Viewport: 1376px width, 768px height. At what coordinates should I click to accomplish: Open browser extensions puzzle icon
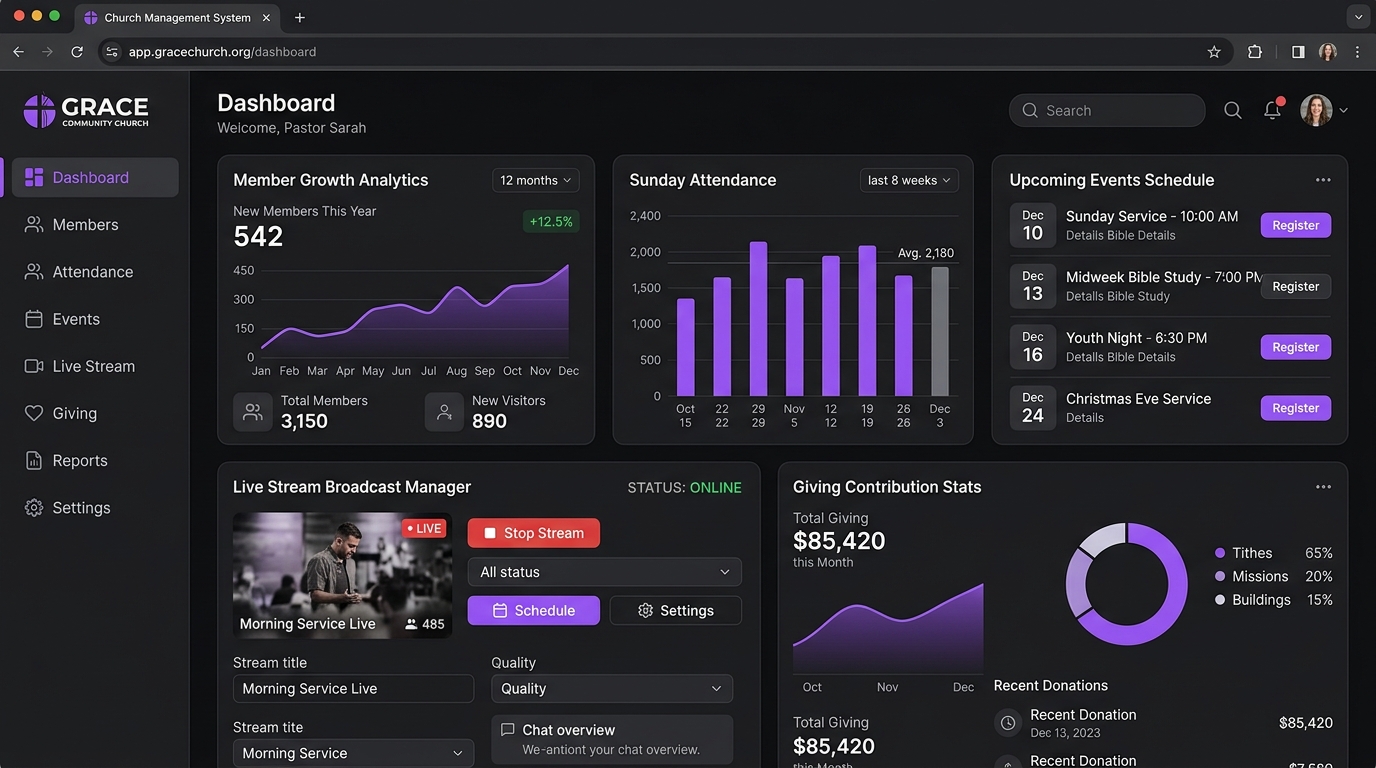(x=1255, y=52)
